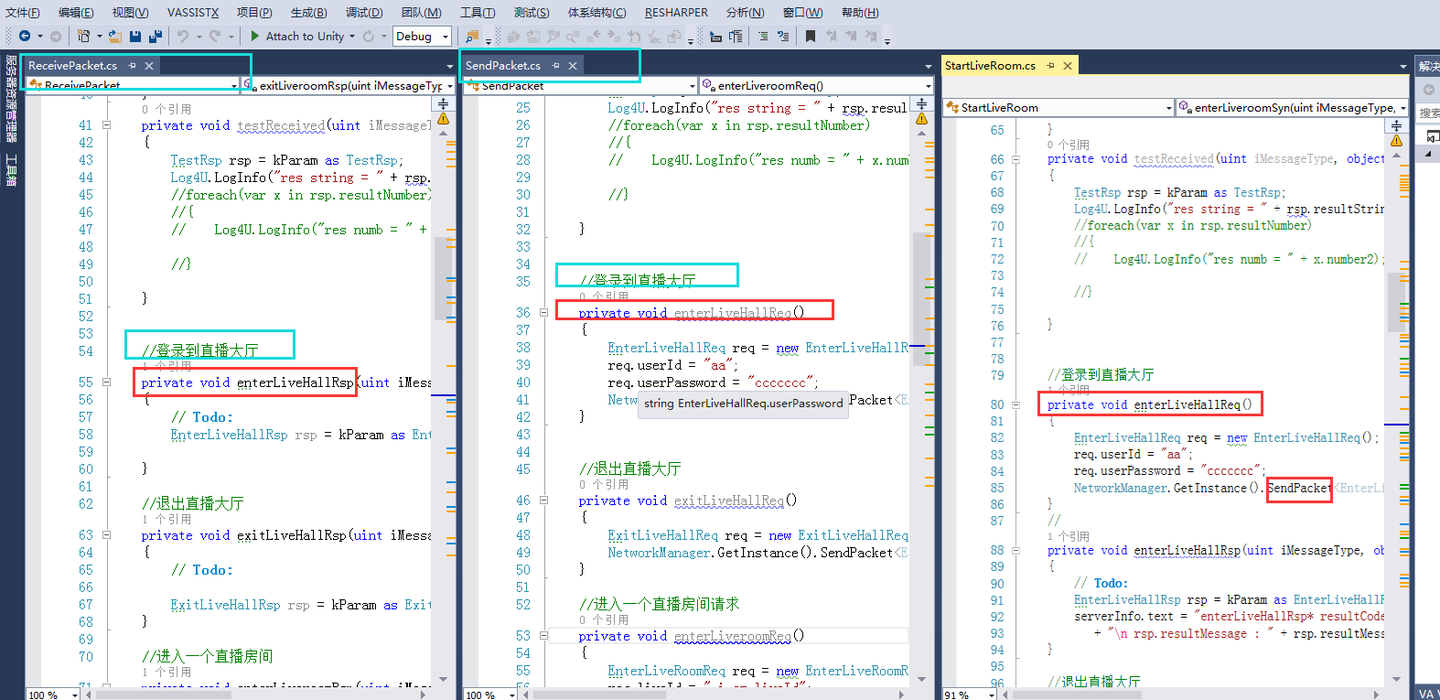Toggle the pin on StartLiveRoom.cs tab
The height and width of the screenshot is (700, 1440).
coord(1051,65)
